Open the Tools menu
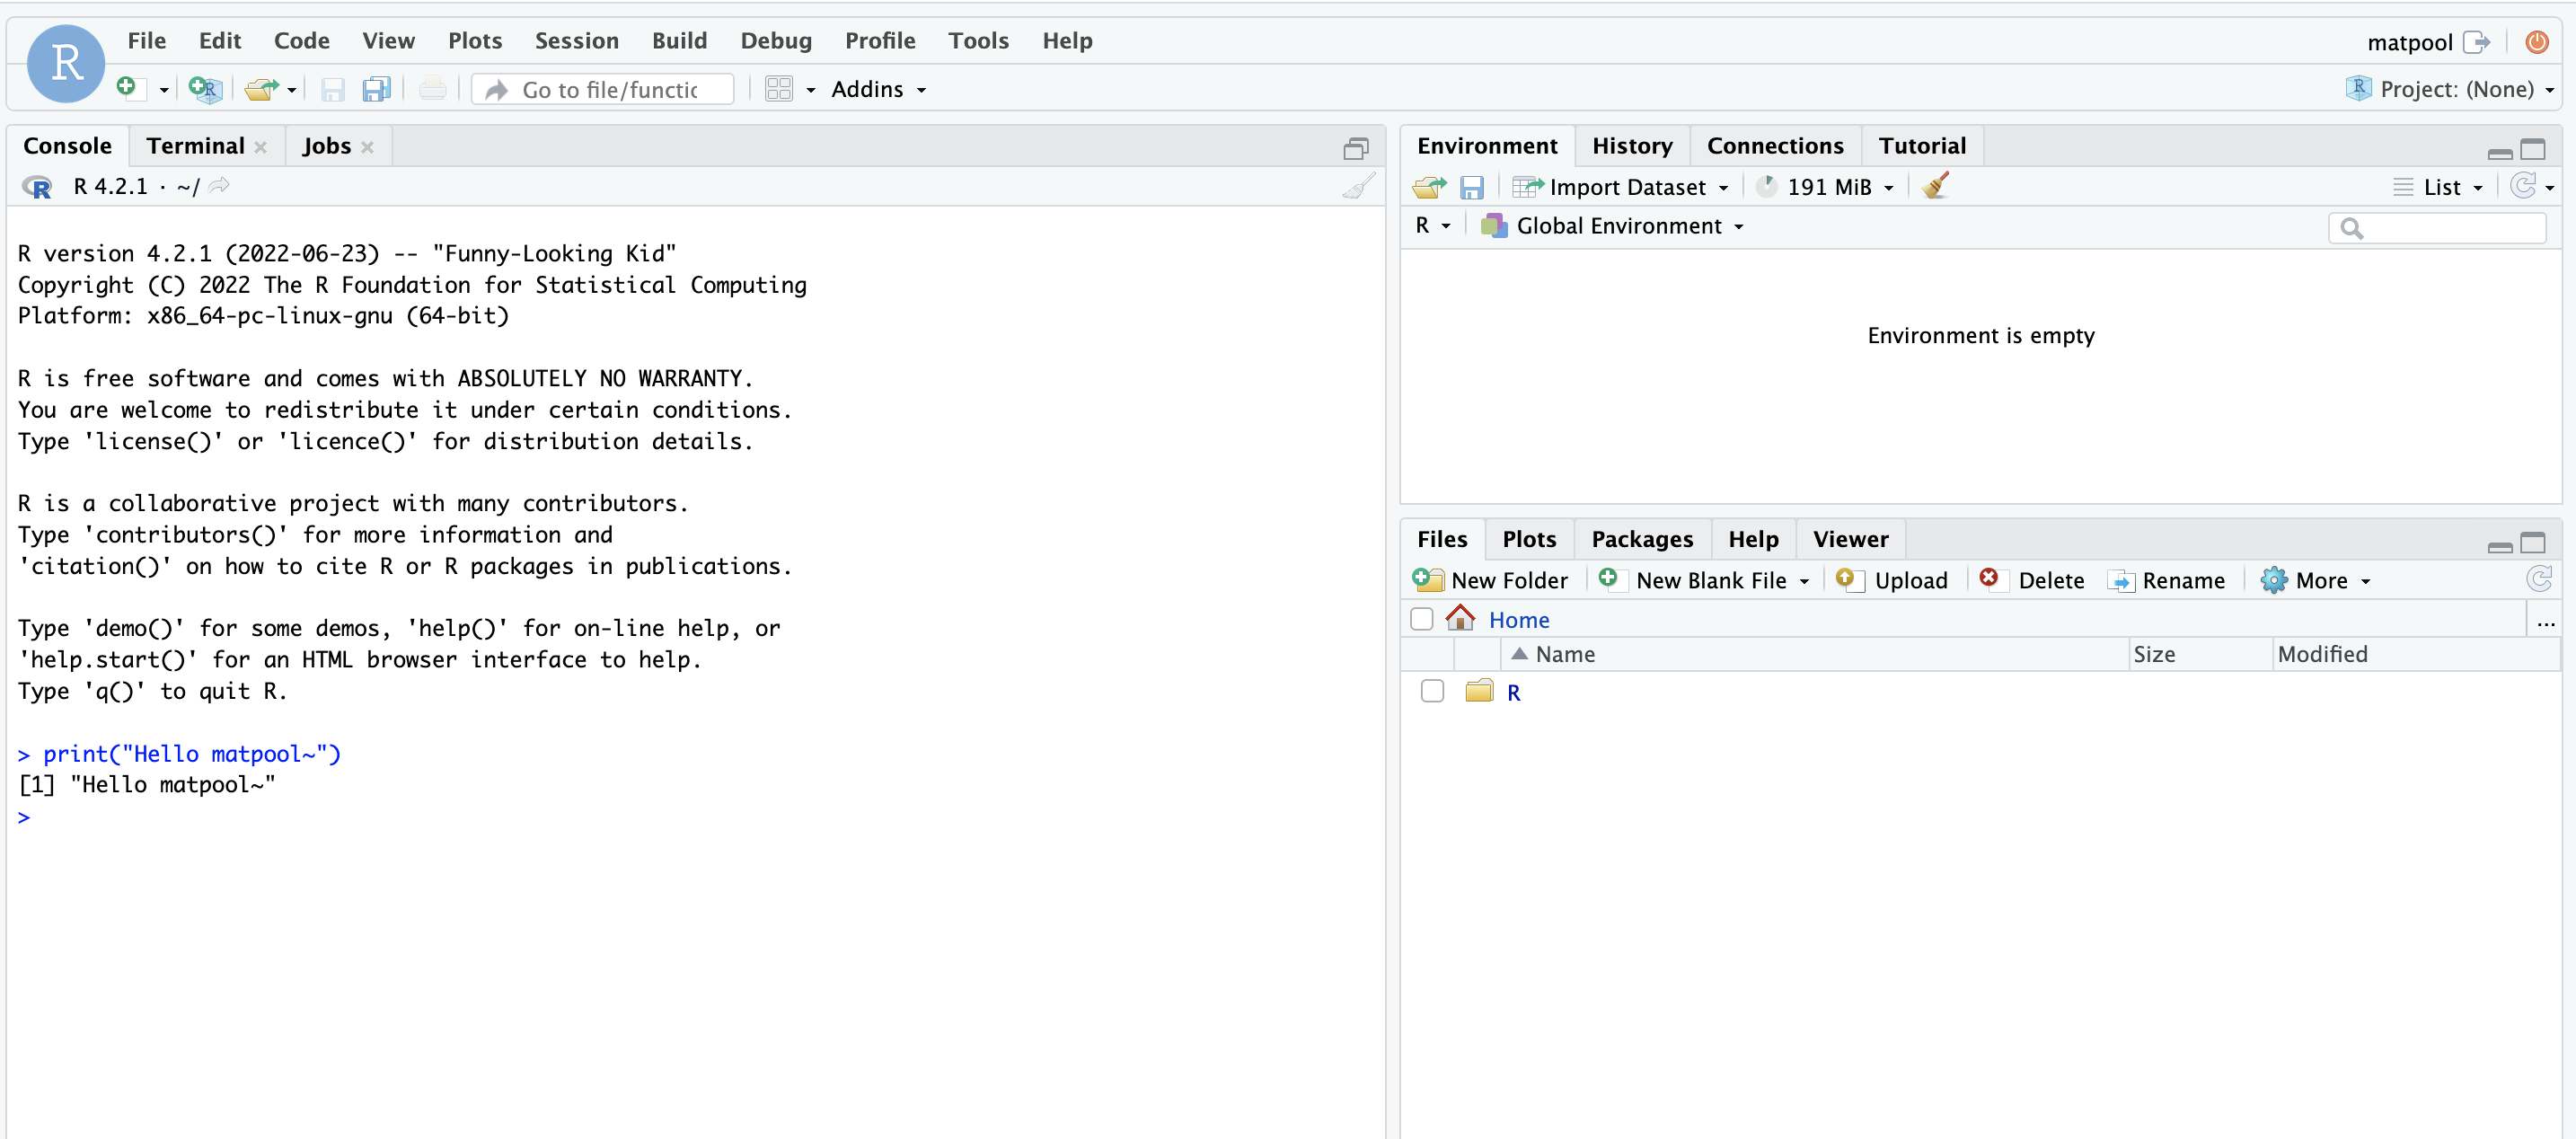This screenshot has height=1139, width=2576. coord(979,40)
